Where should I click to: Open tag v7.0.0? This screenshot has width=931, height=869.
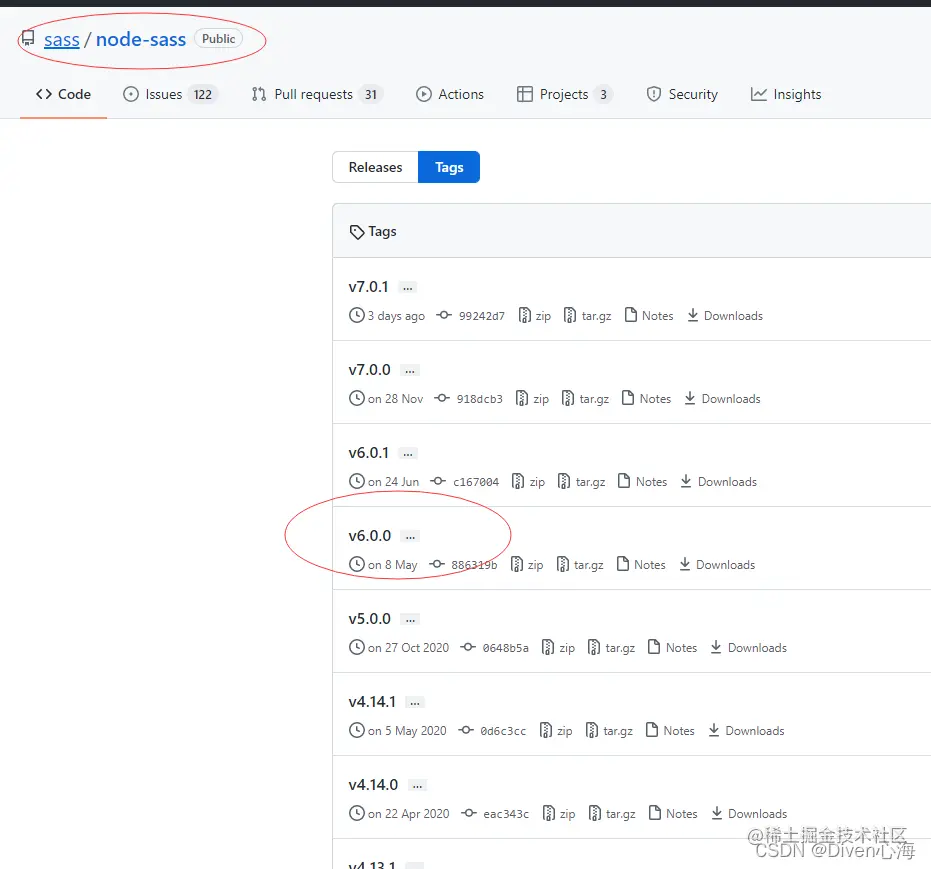coord(369,370)
